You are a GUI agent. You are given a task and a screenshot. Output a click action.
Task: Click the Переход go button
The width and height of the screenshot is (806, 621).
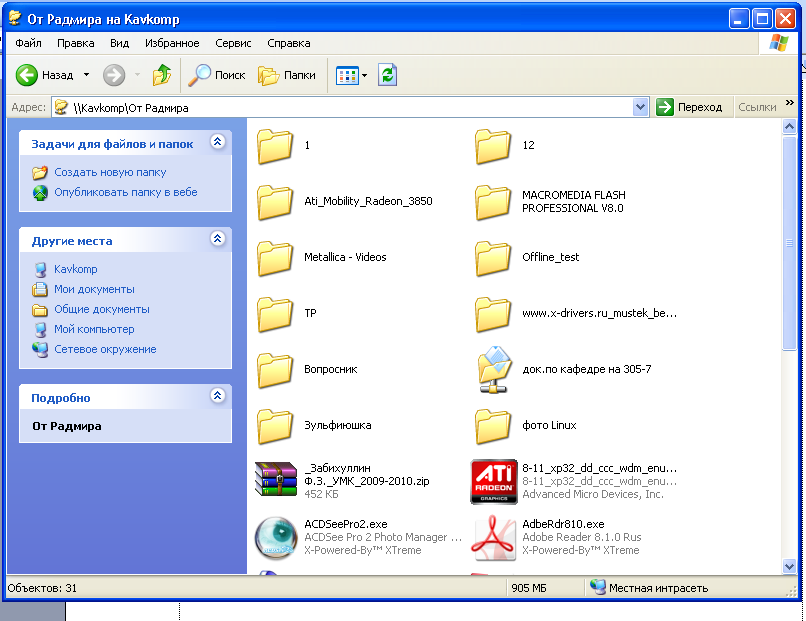[690, 107]
